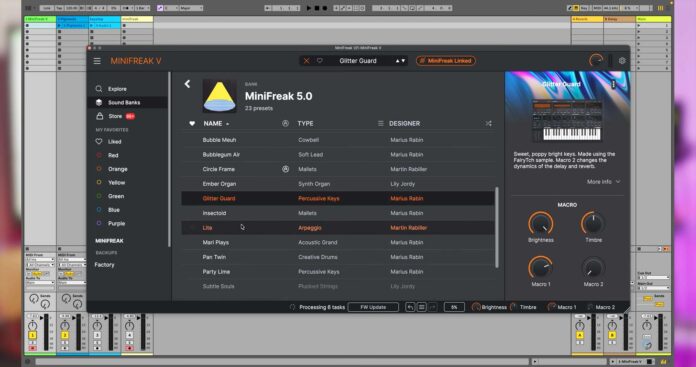This screenshot has height=367, width=696.
Task: Sort presets by Type column header
Action: [305, 123]
